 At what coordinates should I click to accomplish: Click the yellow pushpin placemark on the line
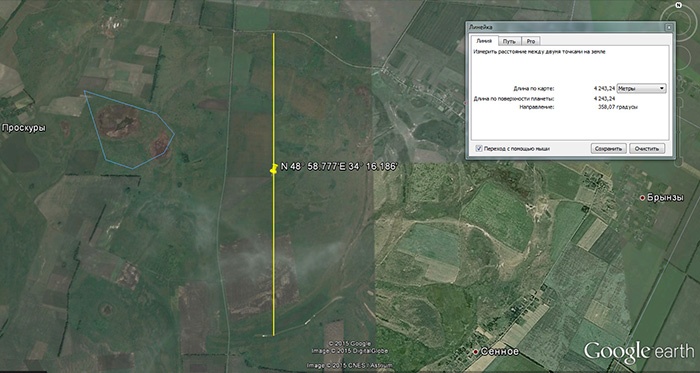274,169
